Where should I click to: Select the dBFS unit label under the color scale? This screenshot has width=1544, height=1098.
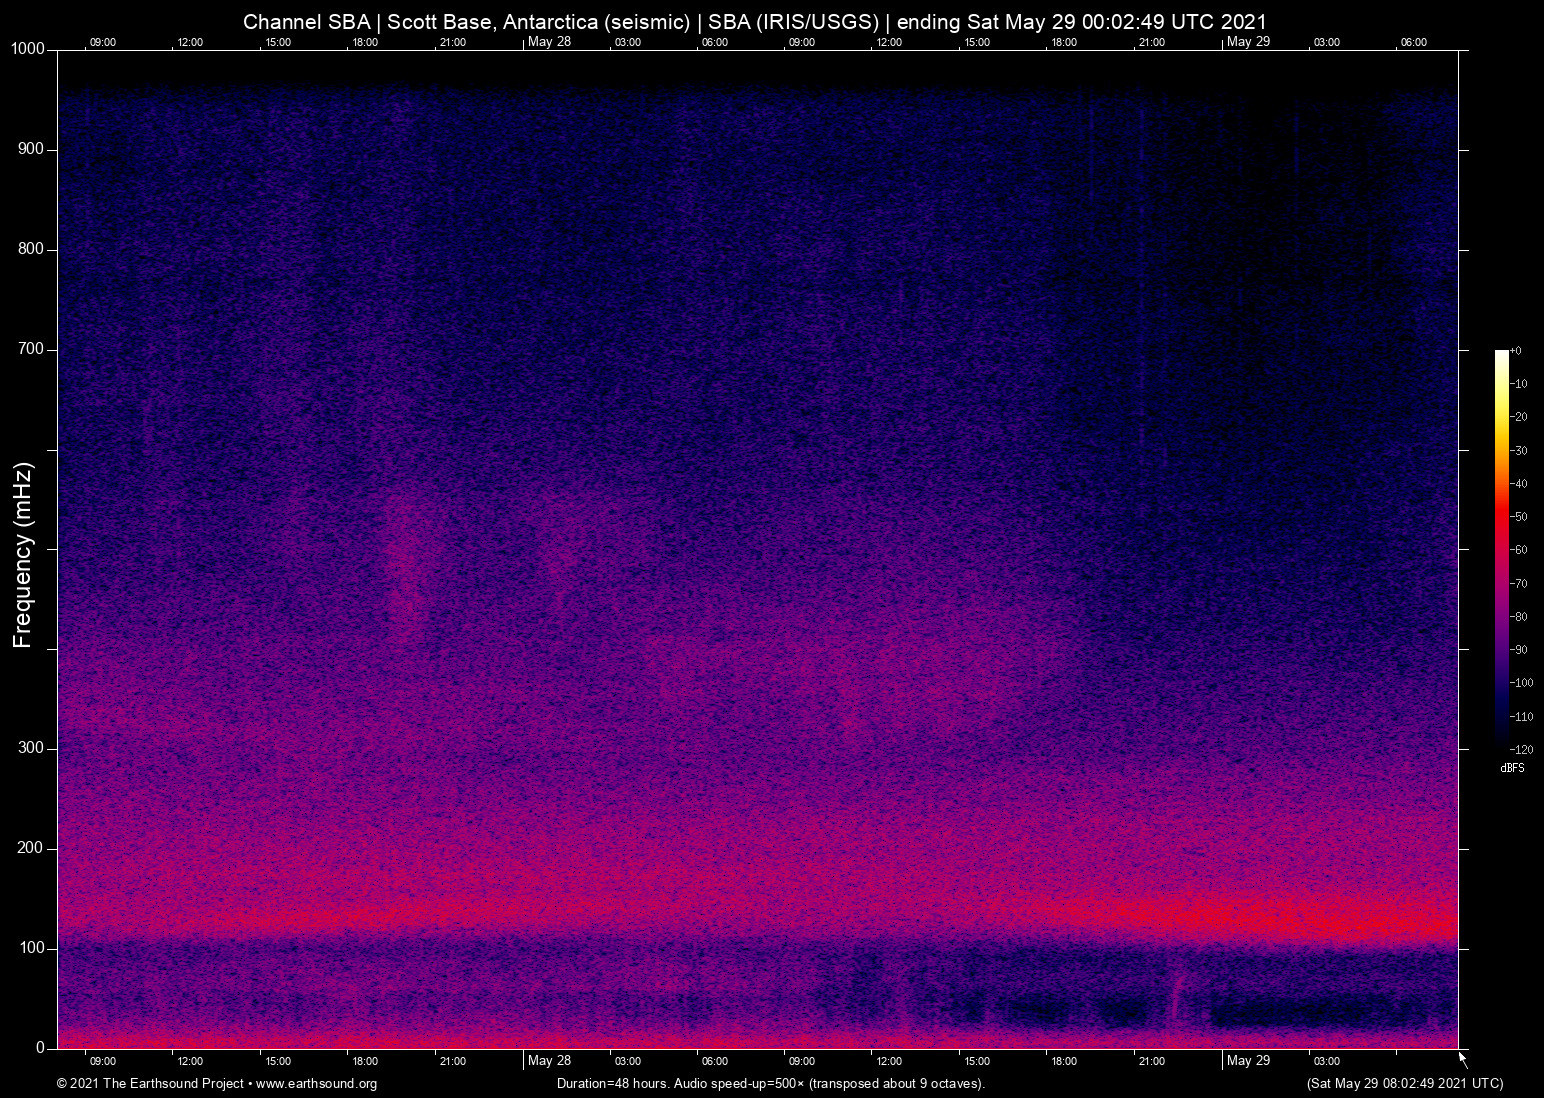1512,768
